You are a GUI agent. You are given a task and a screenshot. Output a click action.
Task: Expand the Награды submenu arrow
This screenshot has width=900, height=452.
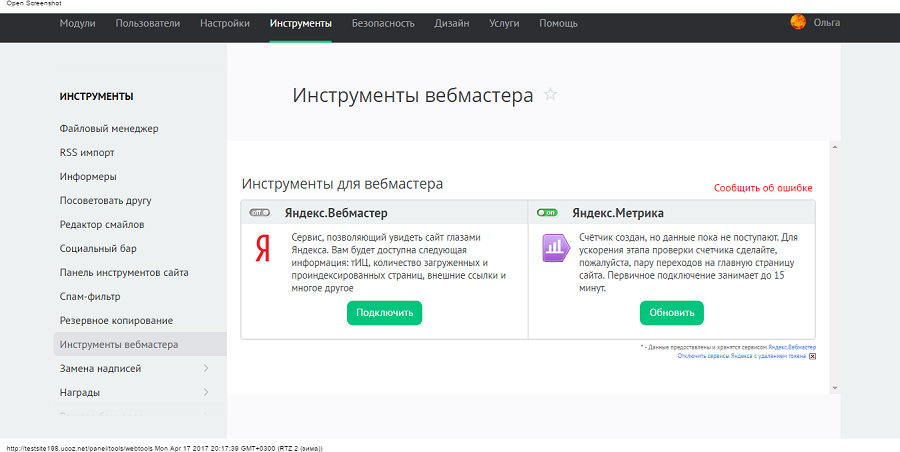(206, 392)
